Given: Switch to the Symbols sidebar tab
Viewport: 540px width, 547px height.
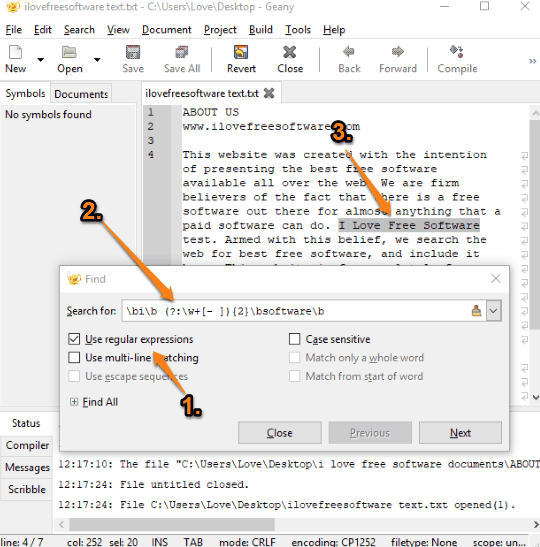Looking at the screenshot, I should click(25, 93).
